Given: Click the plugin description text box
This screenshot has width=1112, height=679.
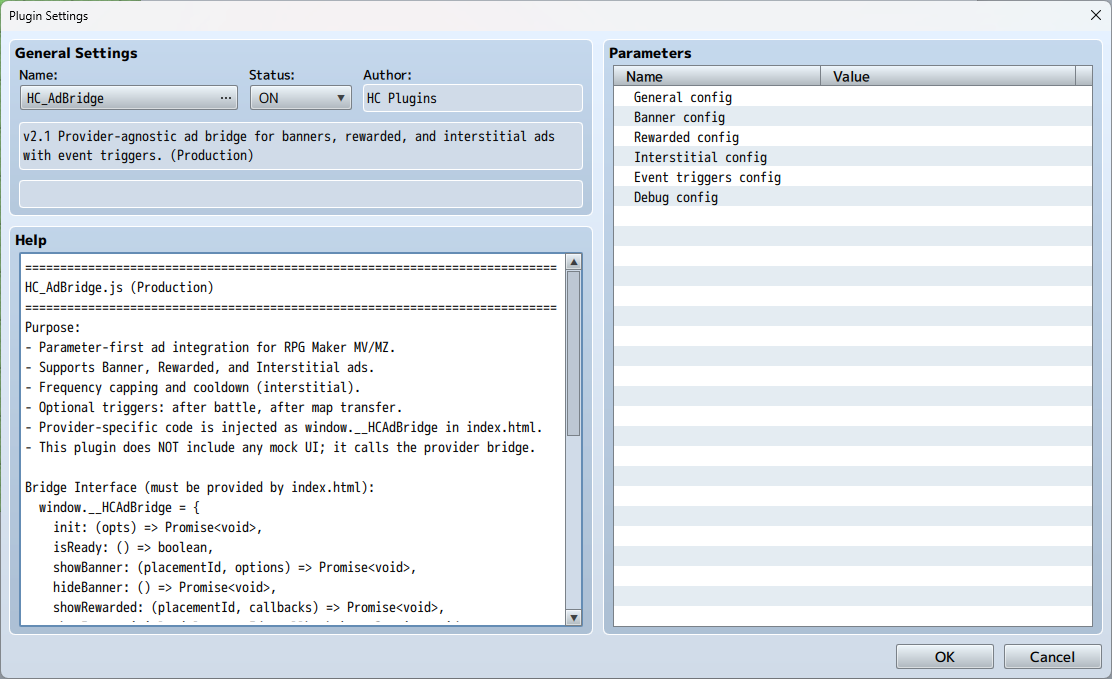Looking at the screenshot, I should 301,145.
